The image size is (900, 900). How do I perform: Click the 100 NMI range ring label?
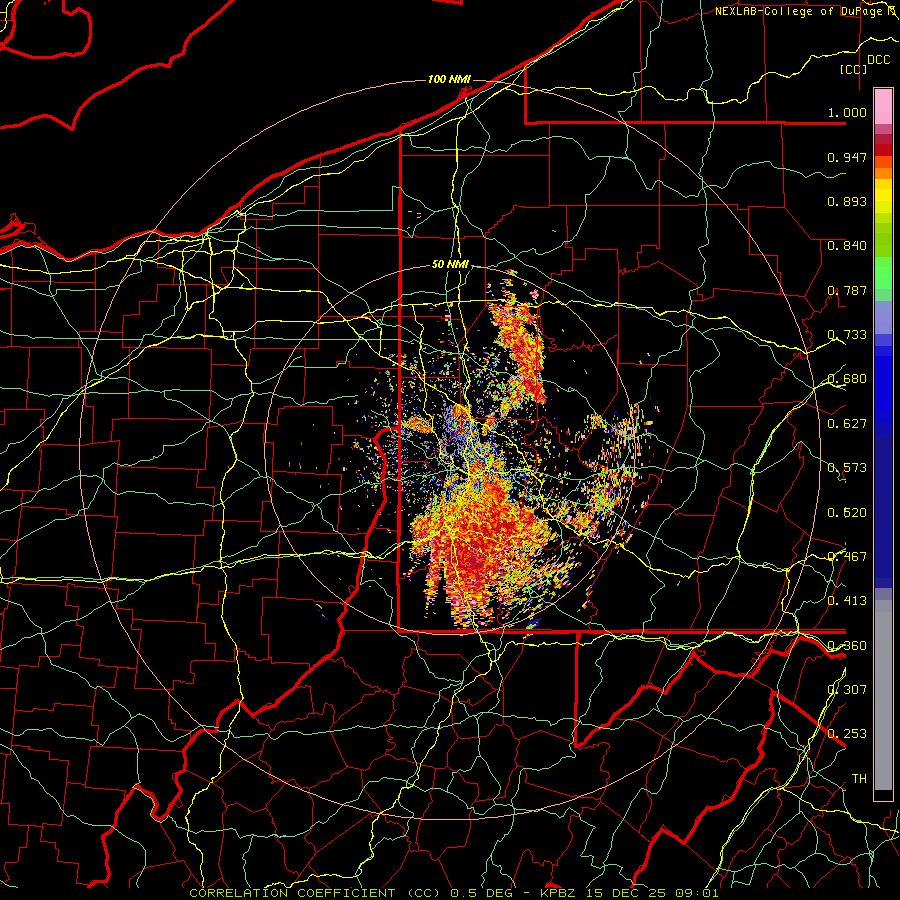pyautogui.click(x=449, y=79)
